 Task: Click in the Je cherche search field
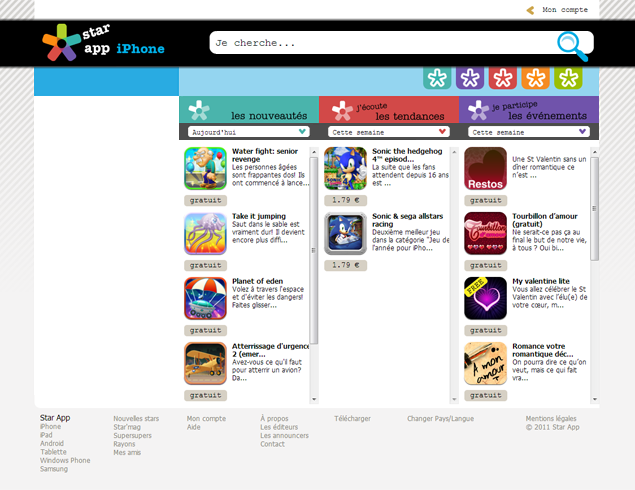coord(383,43)
